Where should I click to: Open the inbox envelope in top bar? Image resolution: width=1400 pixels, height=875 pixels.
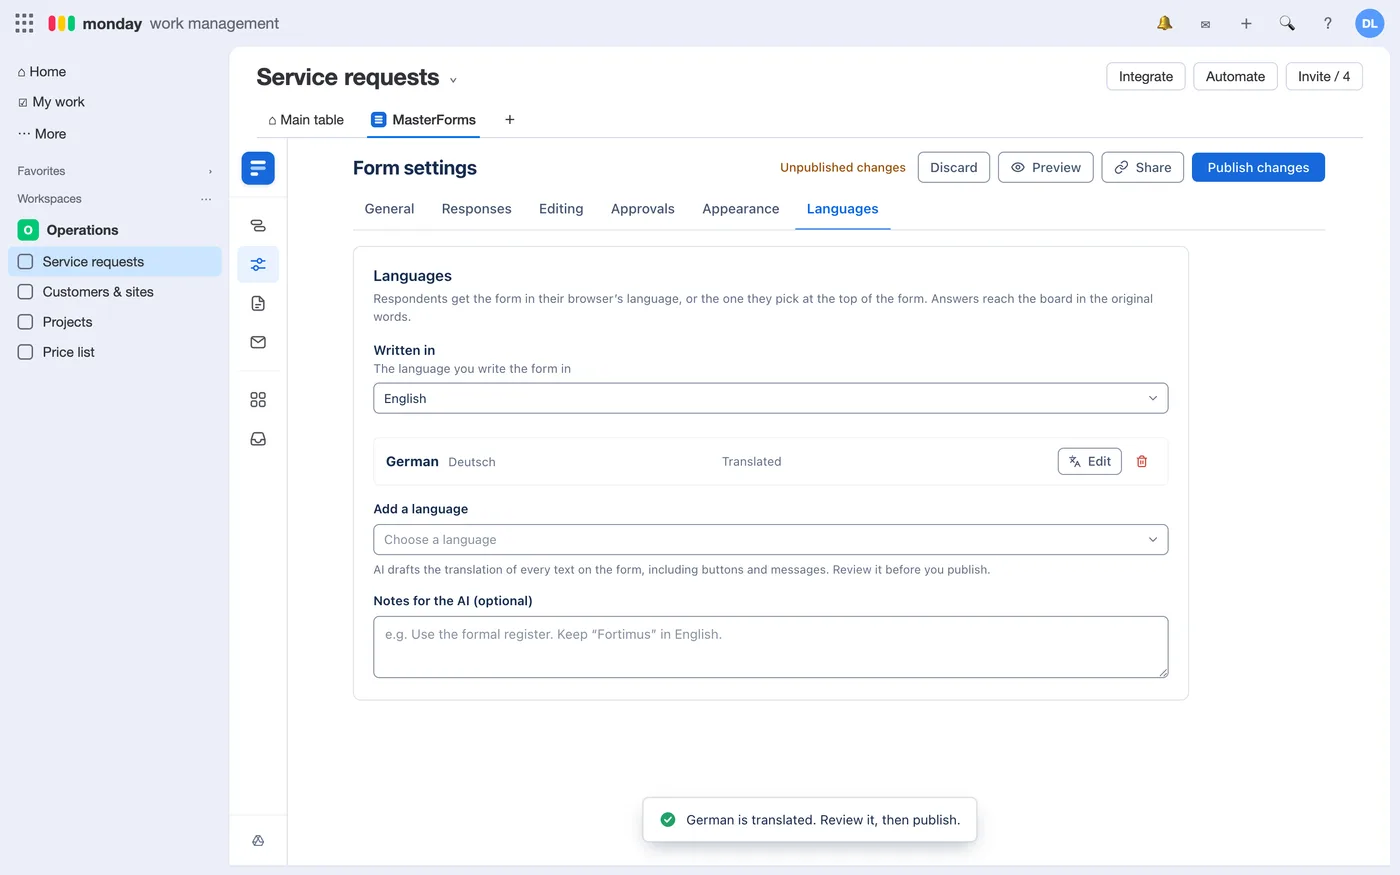[1205, 24]
